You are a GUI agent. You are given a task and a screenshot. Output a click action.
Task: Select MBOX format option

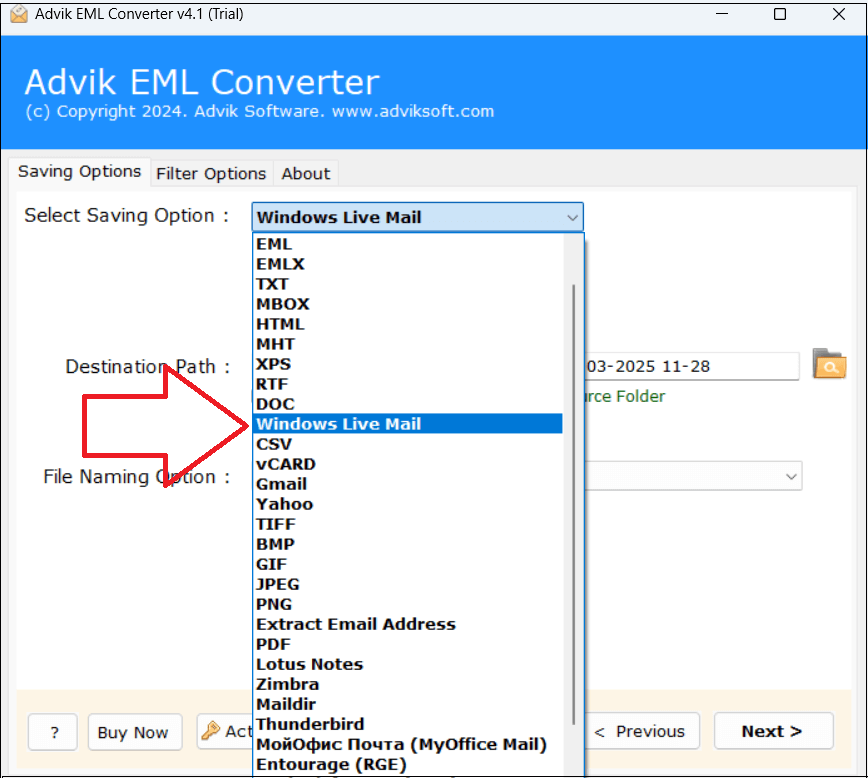[x=407, y=303]
